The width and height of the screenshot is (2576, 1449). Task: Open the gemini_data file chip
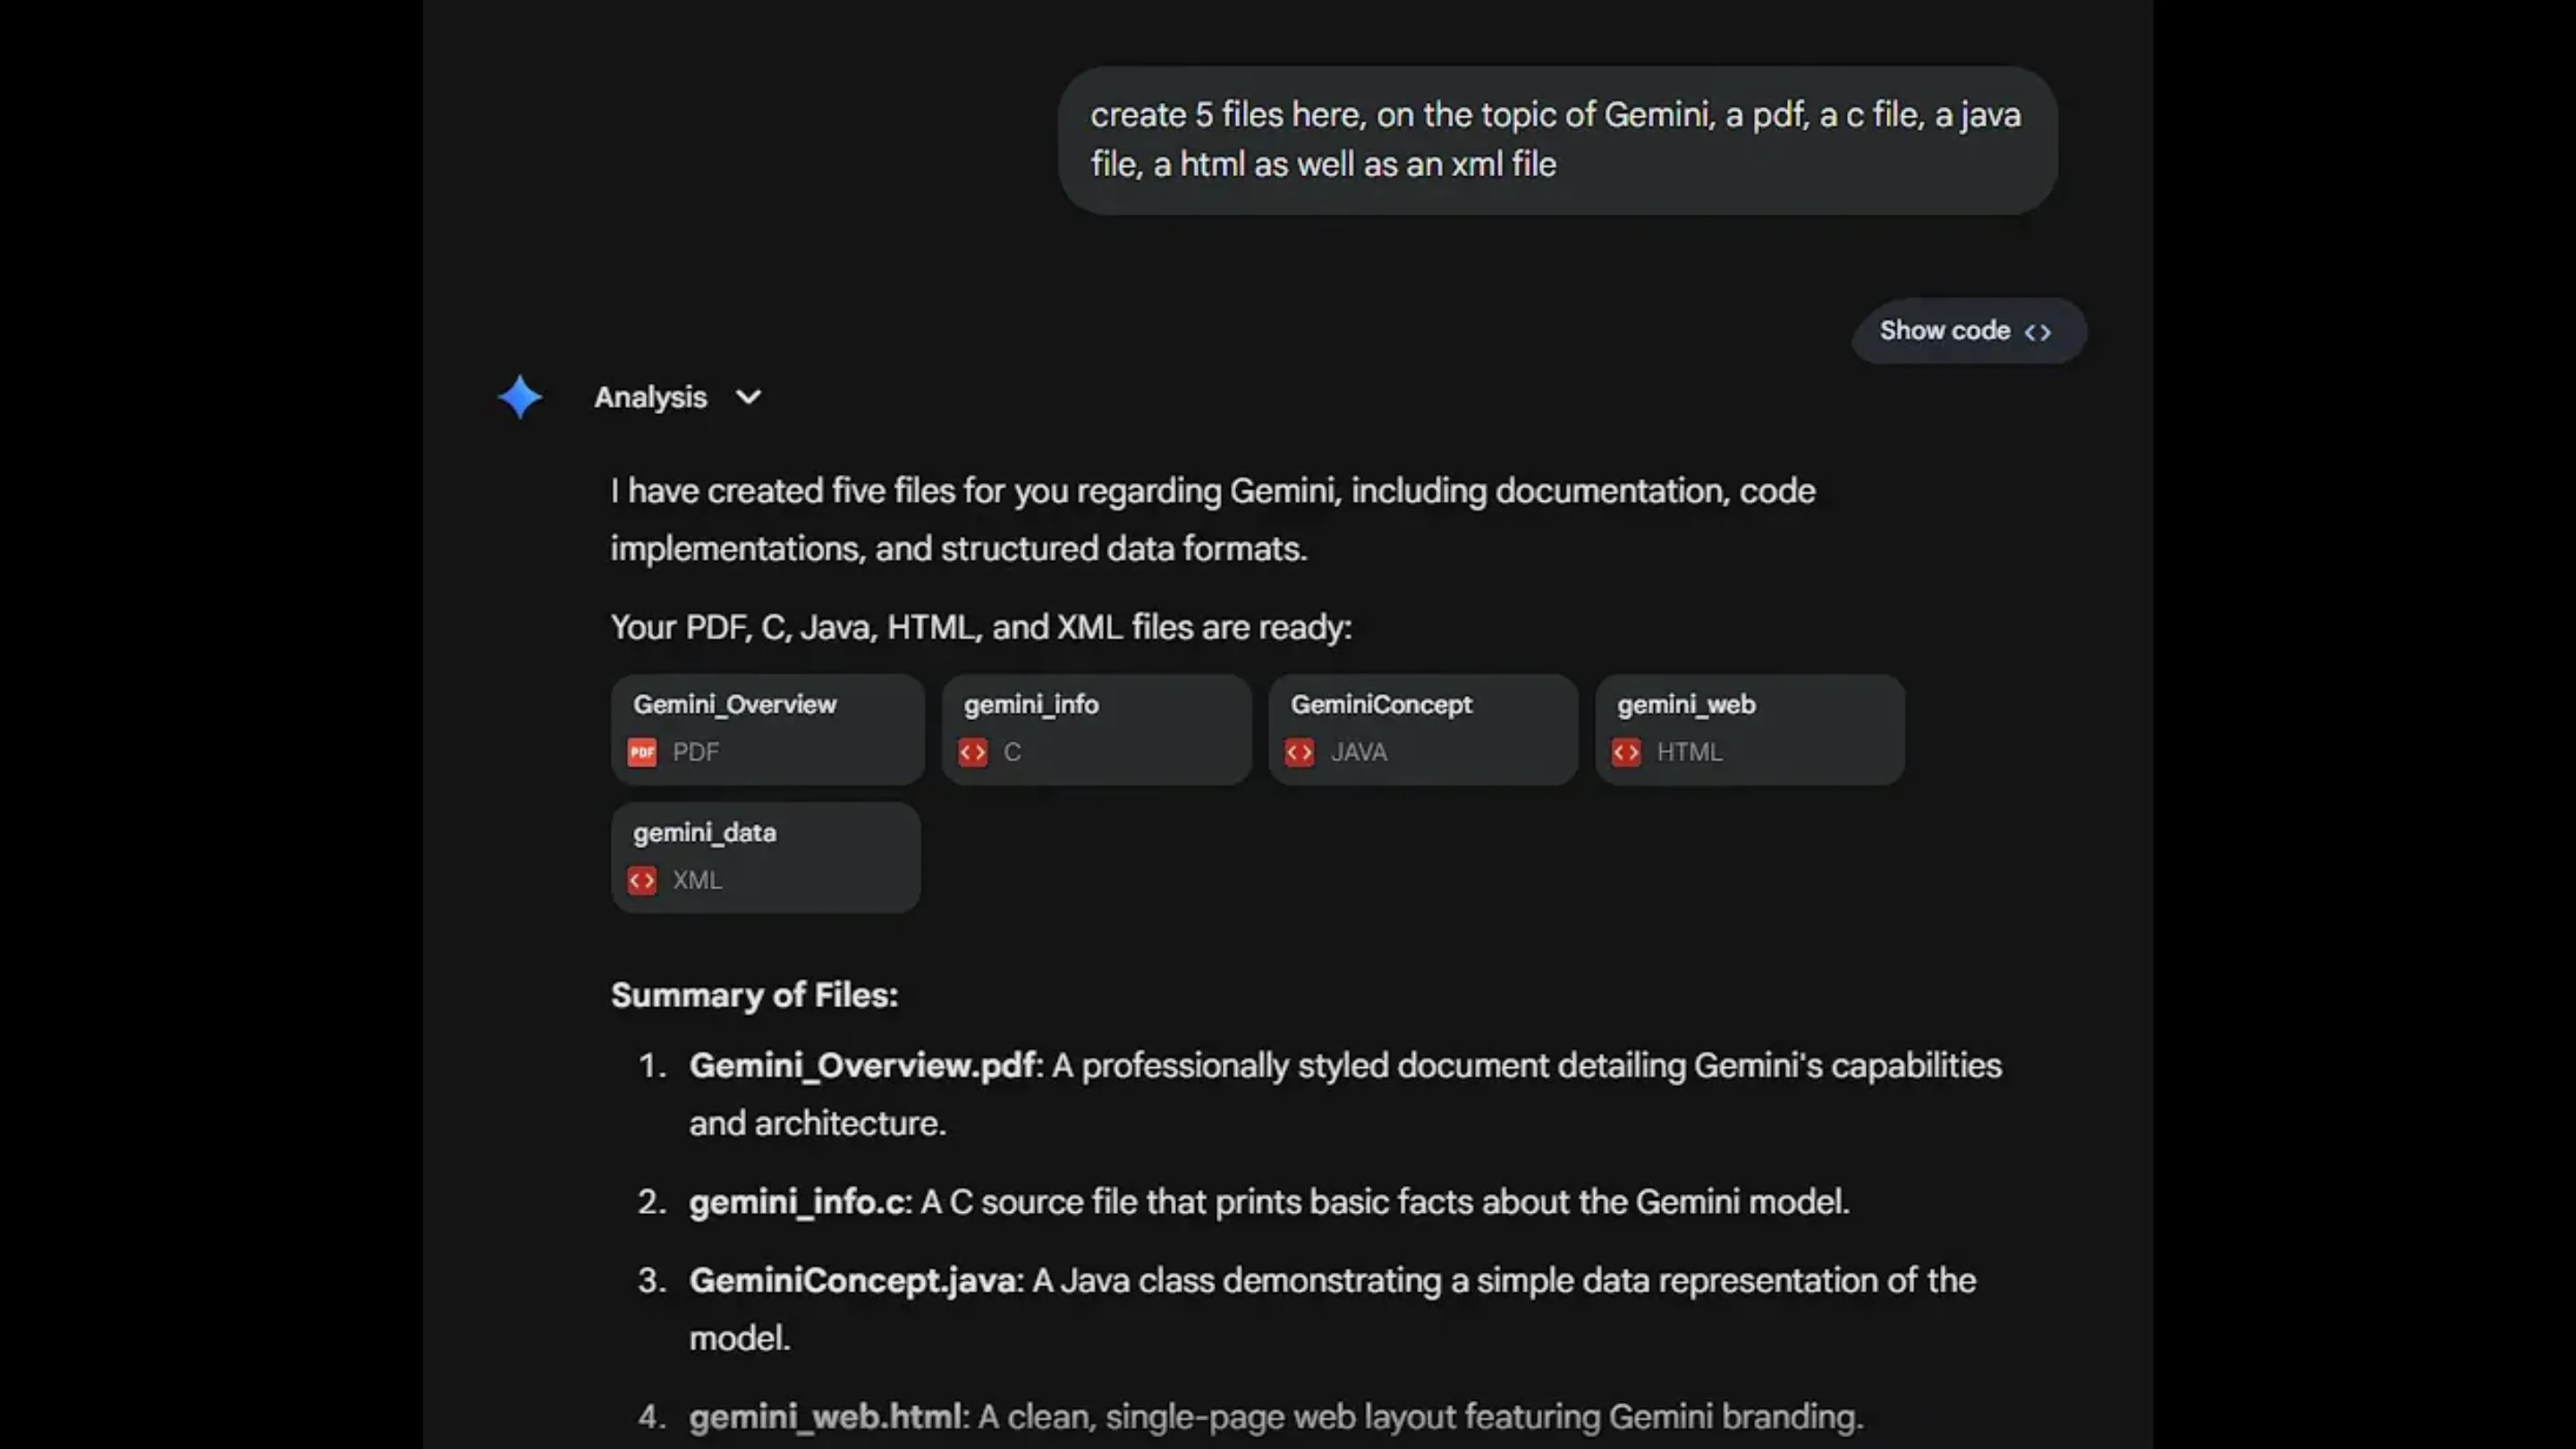click(765, 856)
